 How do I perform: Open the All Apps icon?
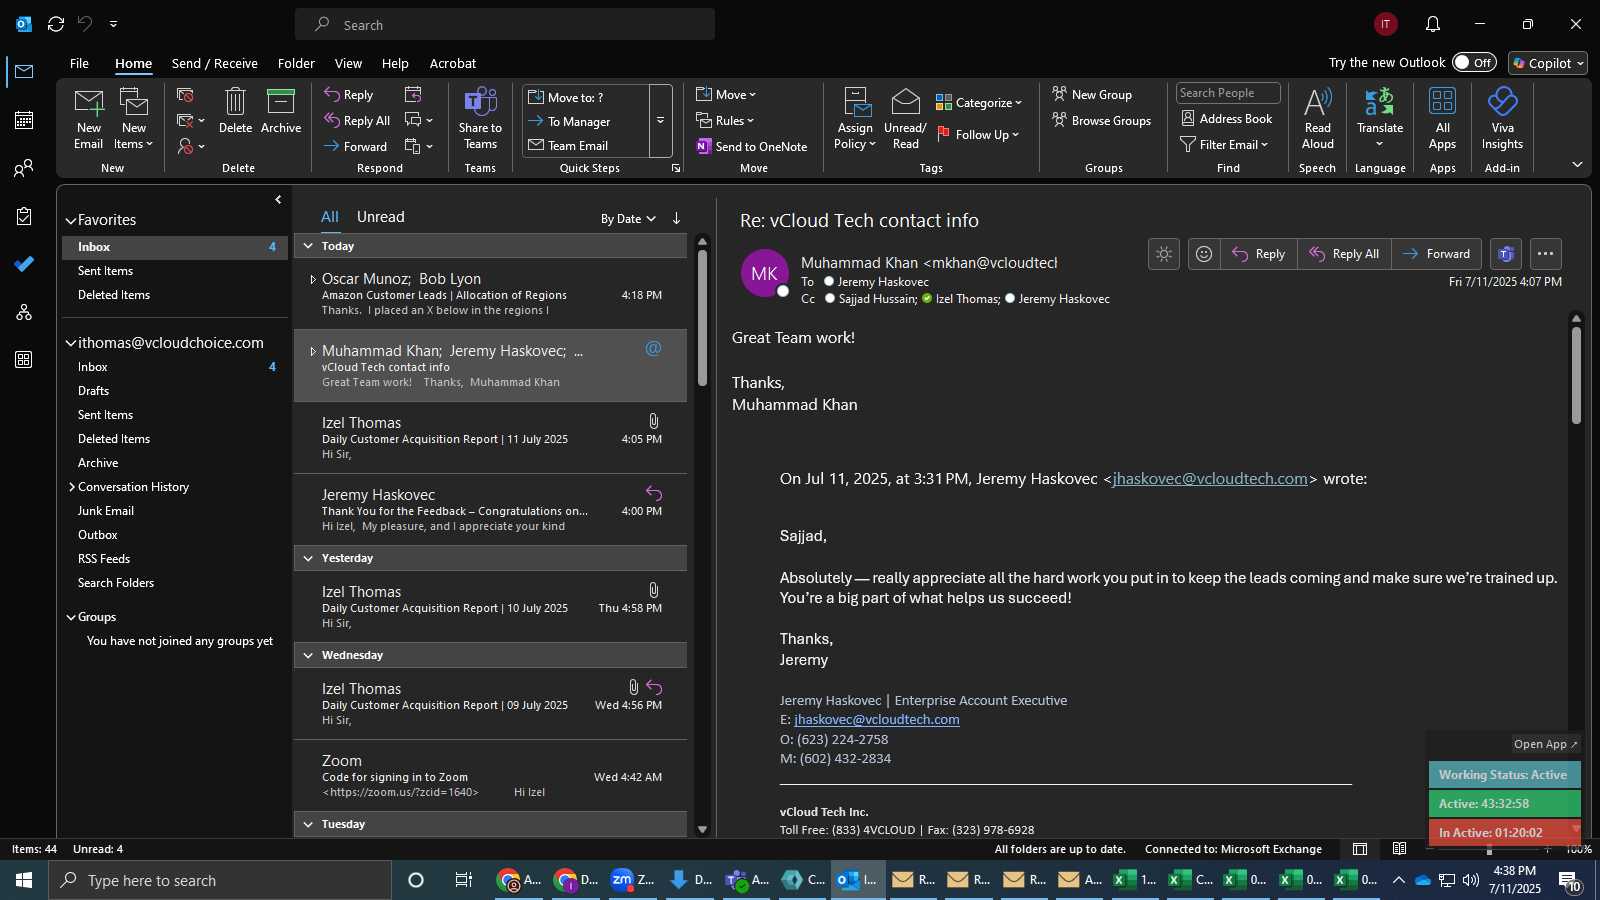(x=1442, y=118)
